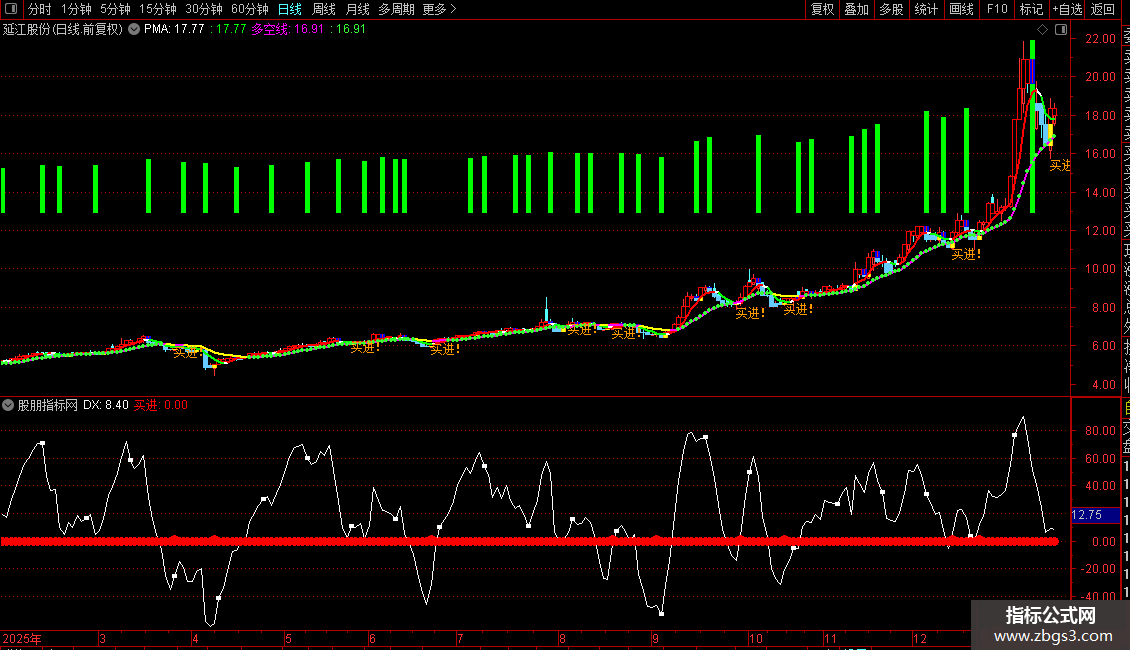Click the panel layout icon beside the diamond icon
This screenshot has height=650, width=1130.
click(1061, 30)
